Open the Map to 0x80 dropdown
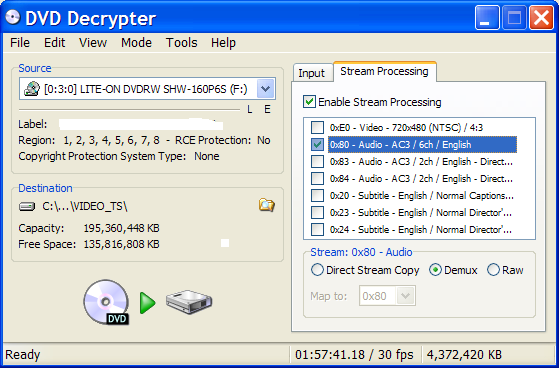The image size is (559, 368). pyautogui.click(x=406, y=296)
